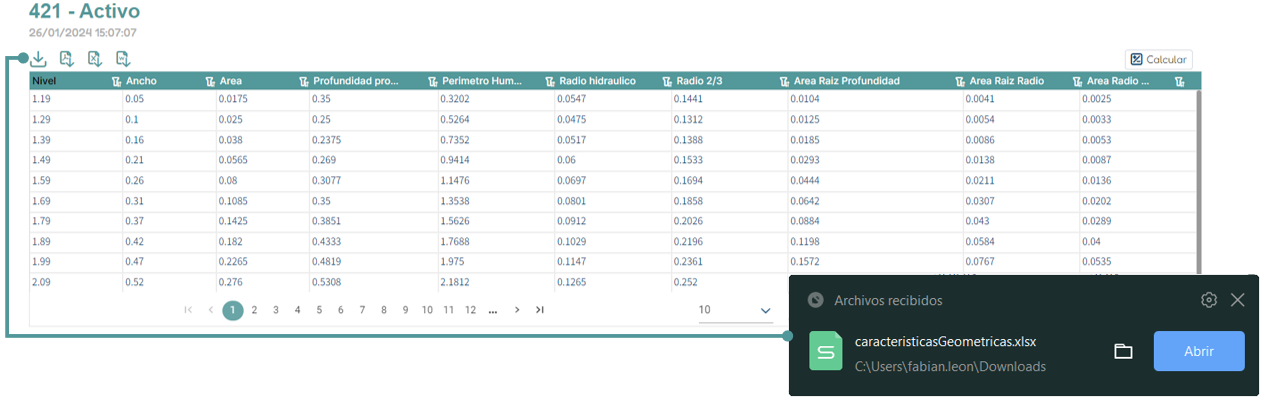Open filter for Area Radio... column
Image resolution: width=1265 pixels, height=400 pixels.
(x=1181, y=81)
